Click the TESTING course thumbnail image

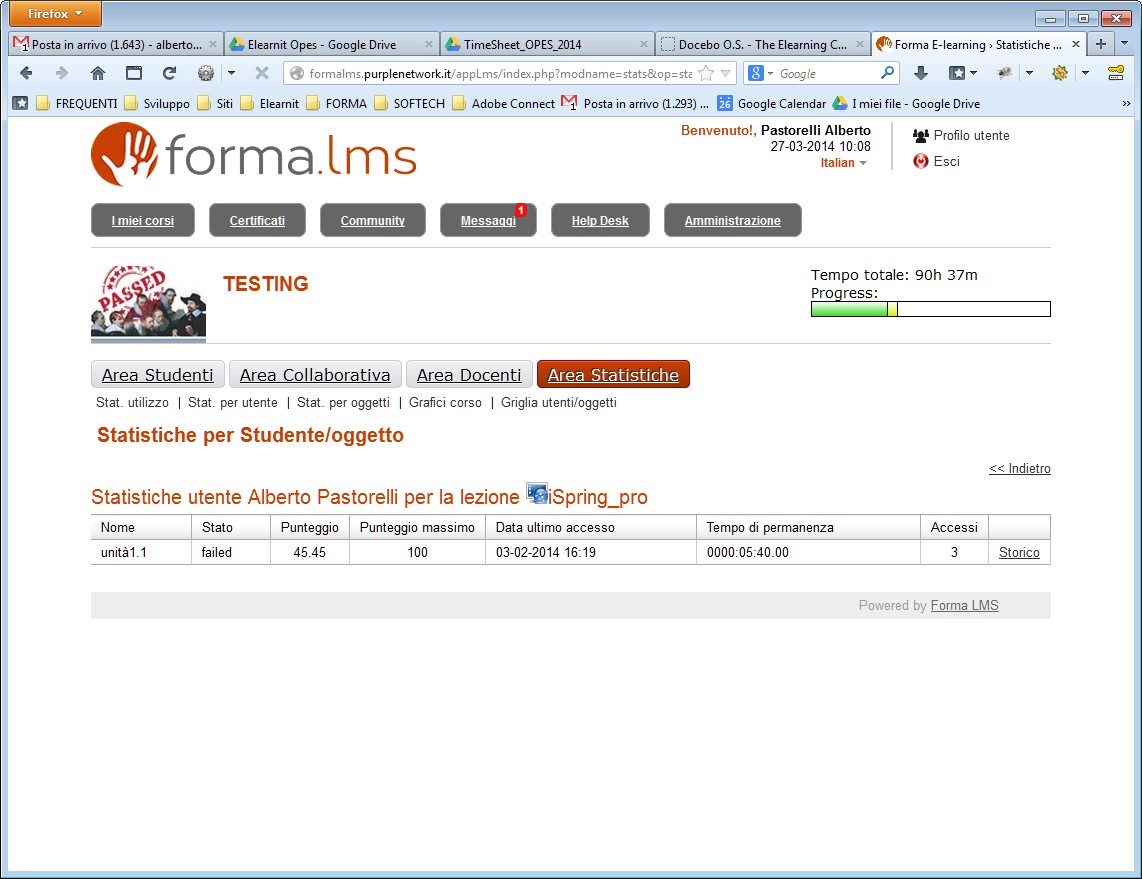[148, 303]
